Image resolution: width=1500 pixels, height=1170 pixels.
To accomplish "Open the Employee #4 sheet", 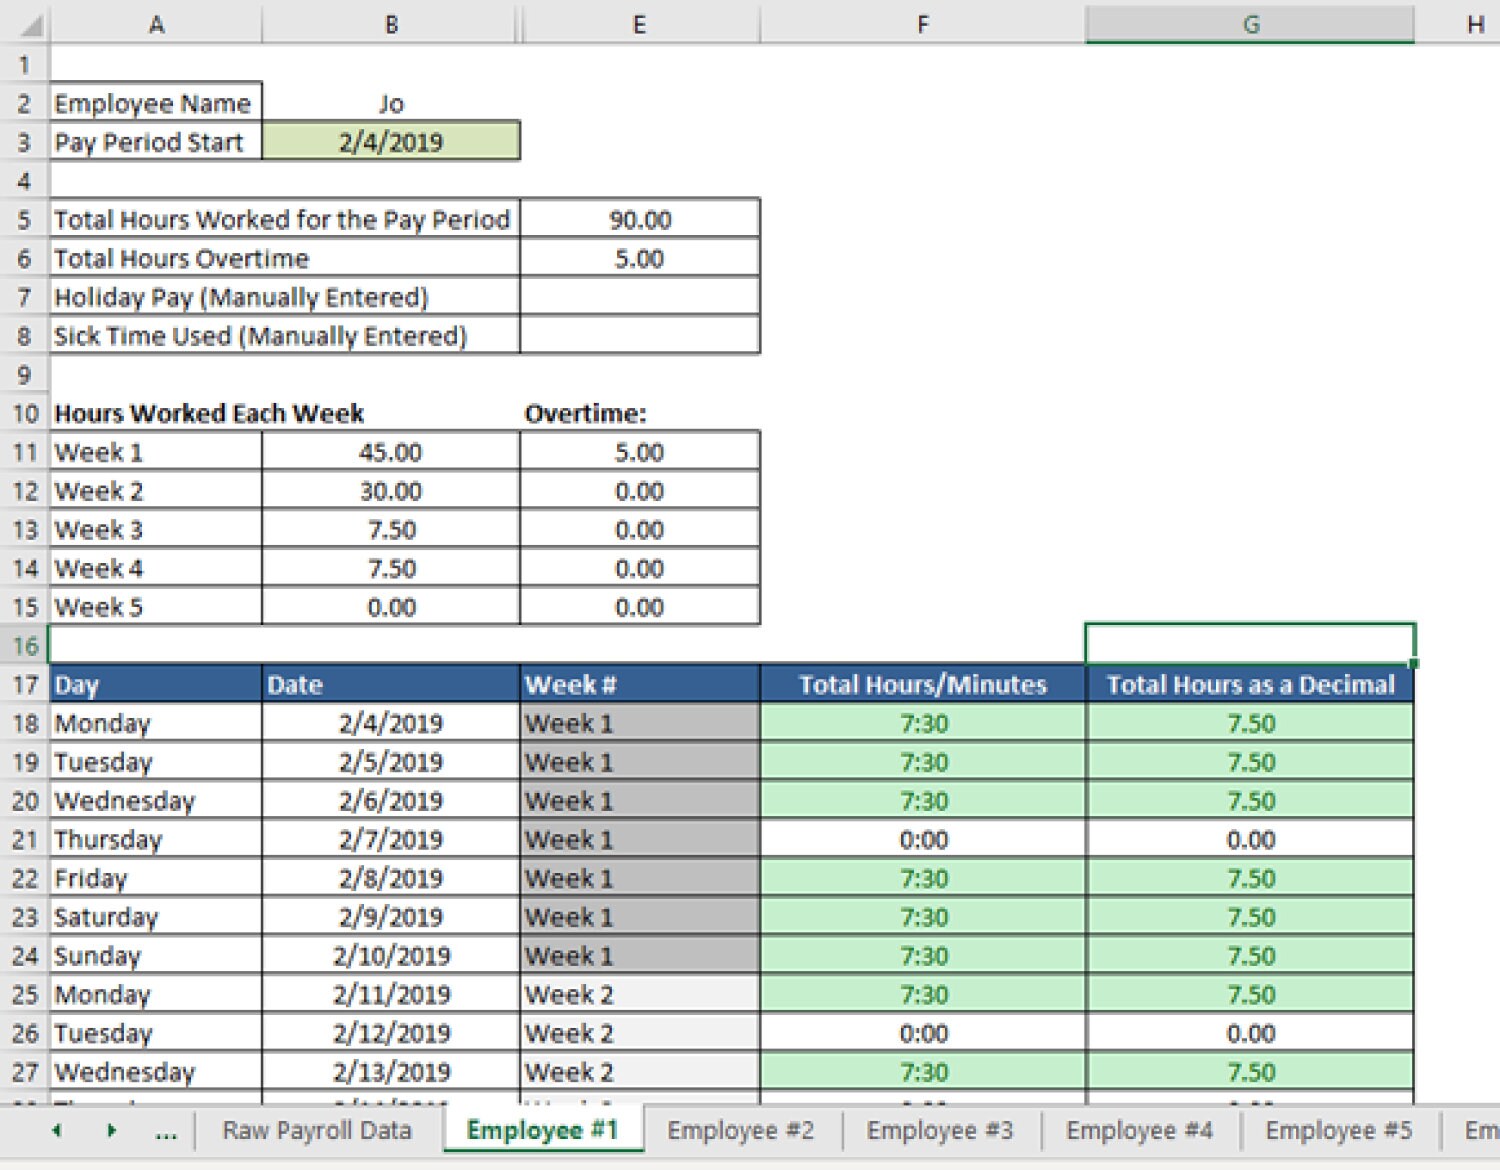I will (x=1140, y=1130).
